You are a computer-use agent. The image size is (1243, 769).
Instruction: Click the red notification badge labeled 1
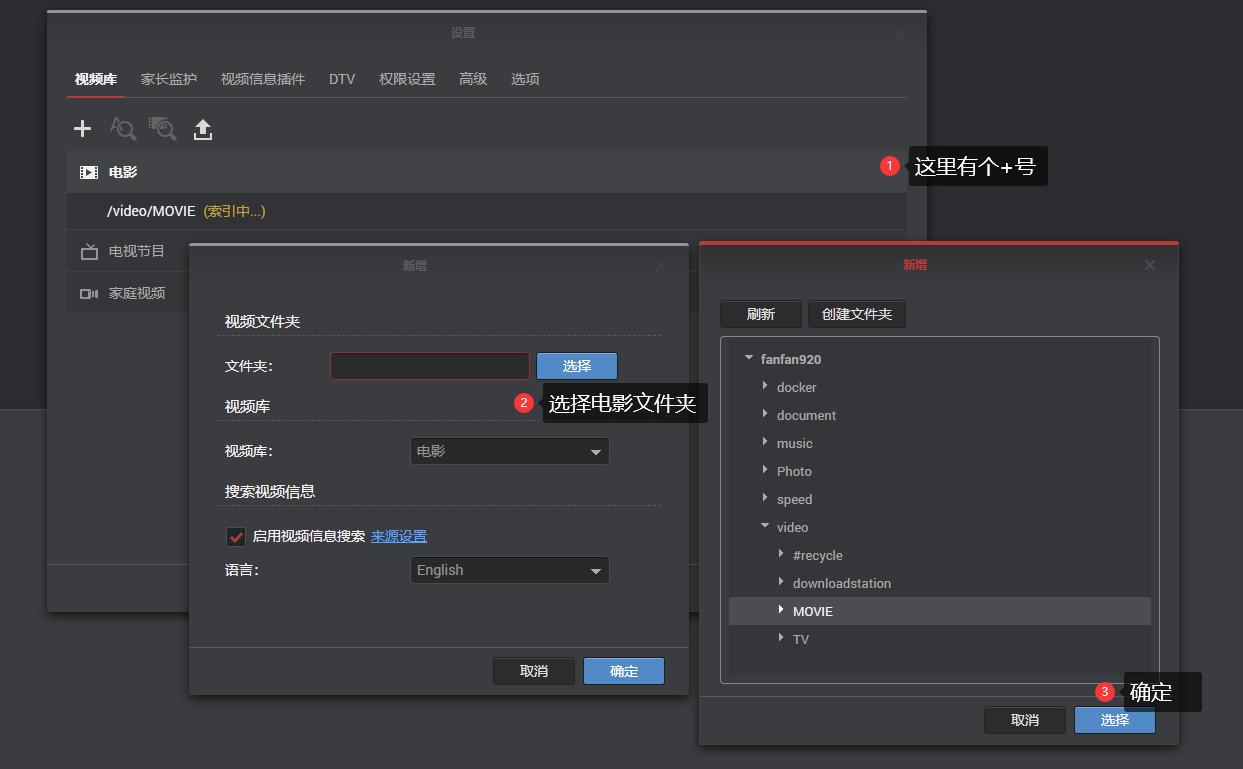point(889,165)
